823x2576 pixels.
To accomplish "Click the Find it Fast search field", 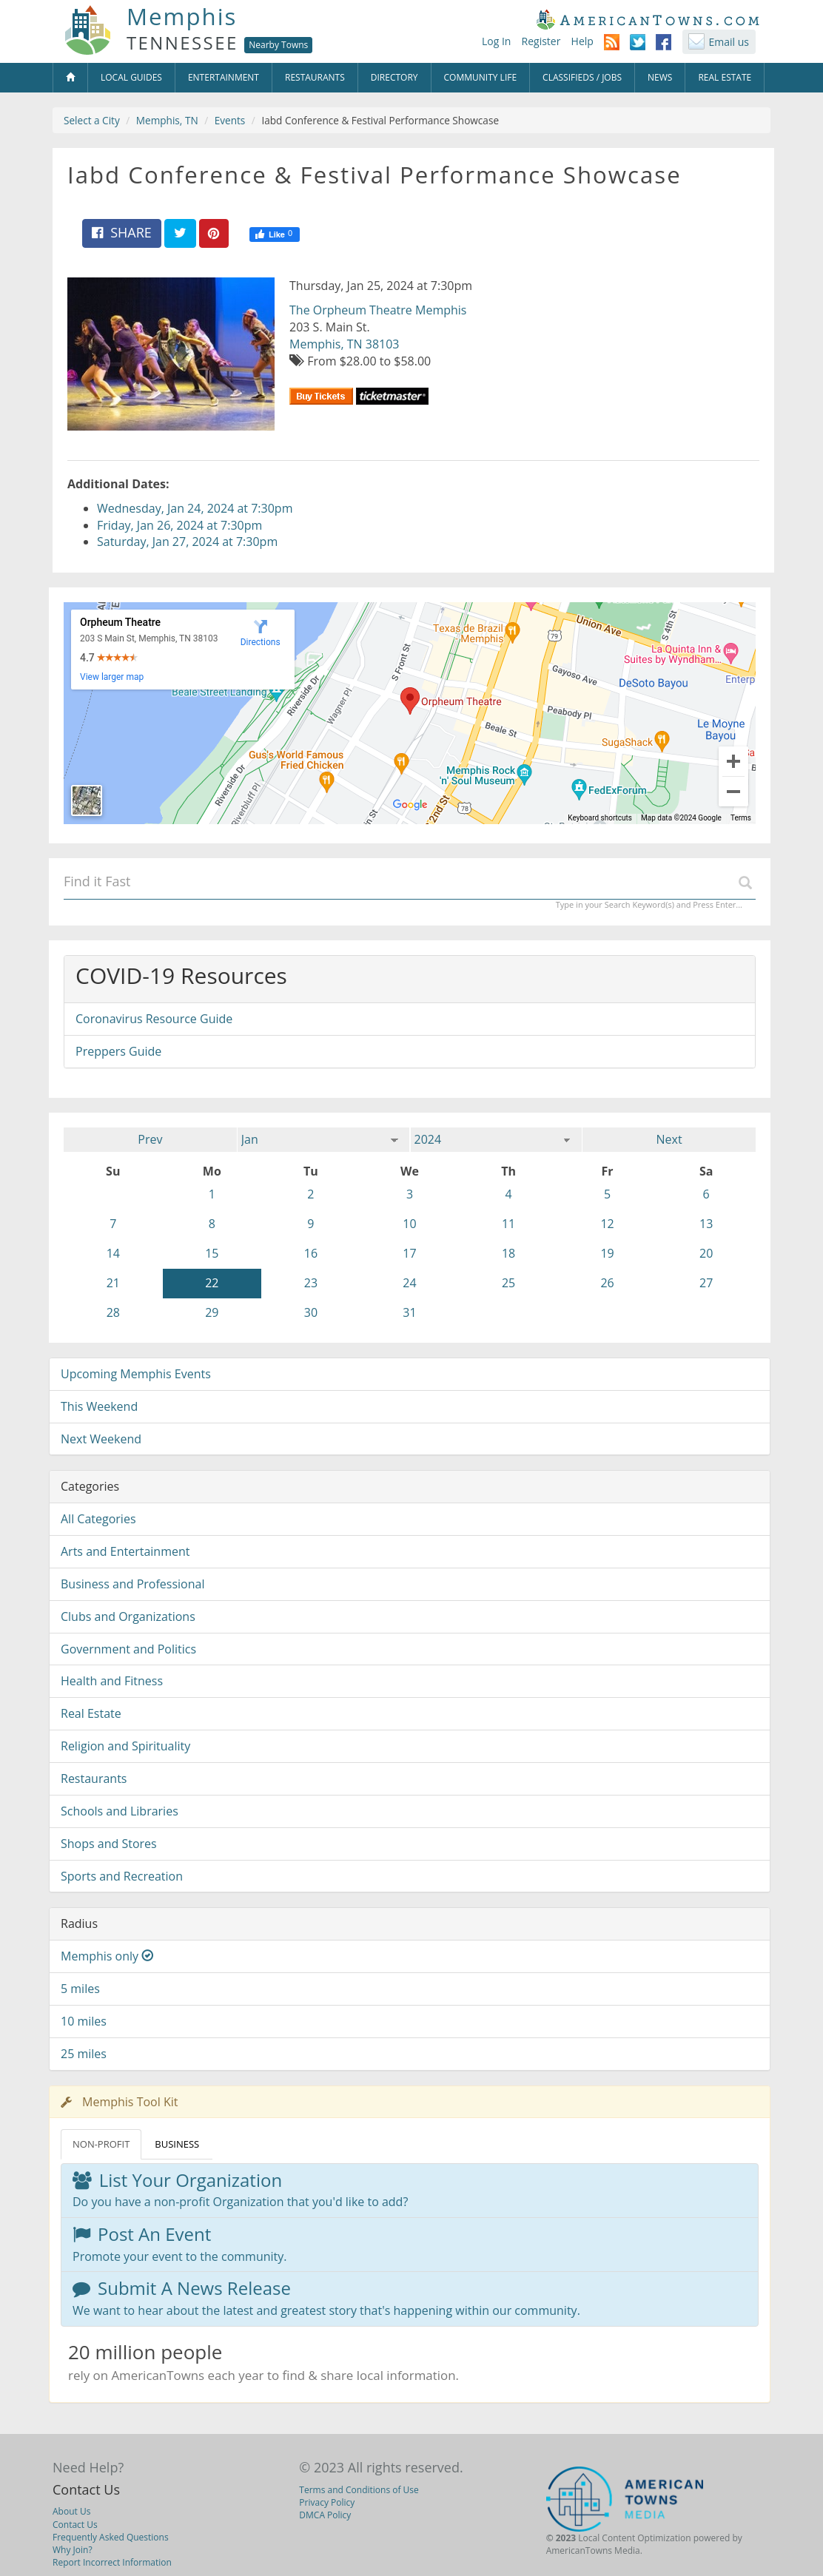I will click(x=409, y=882).
